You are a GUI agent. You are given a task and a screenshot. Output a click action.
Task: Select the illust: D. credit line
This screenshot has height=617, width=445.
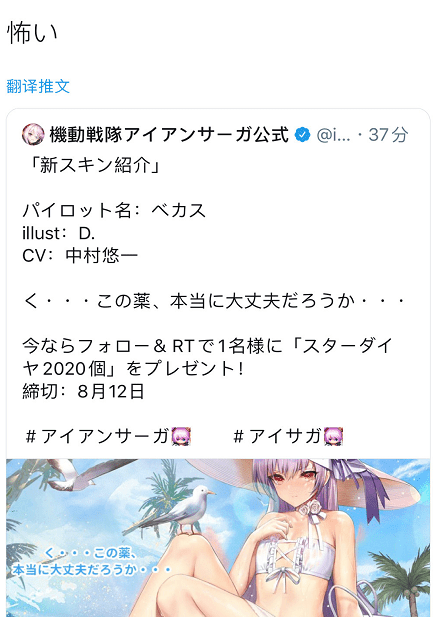[x=59, y=233]
